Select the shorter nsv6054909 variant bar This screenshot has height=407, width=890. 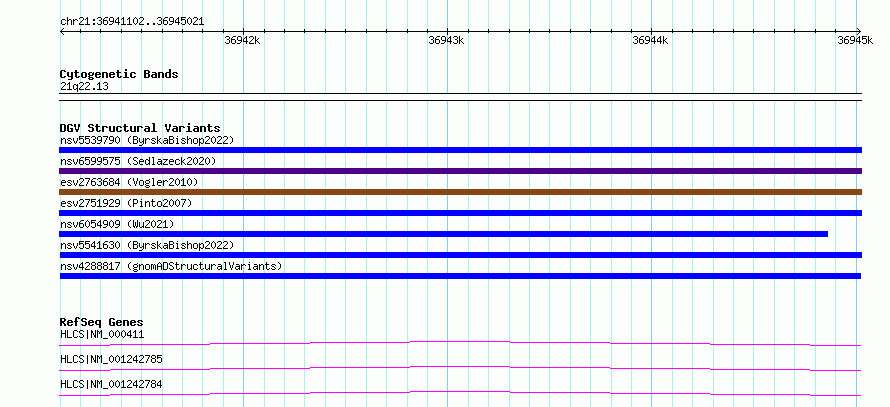443,234
